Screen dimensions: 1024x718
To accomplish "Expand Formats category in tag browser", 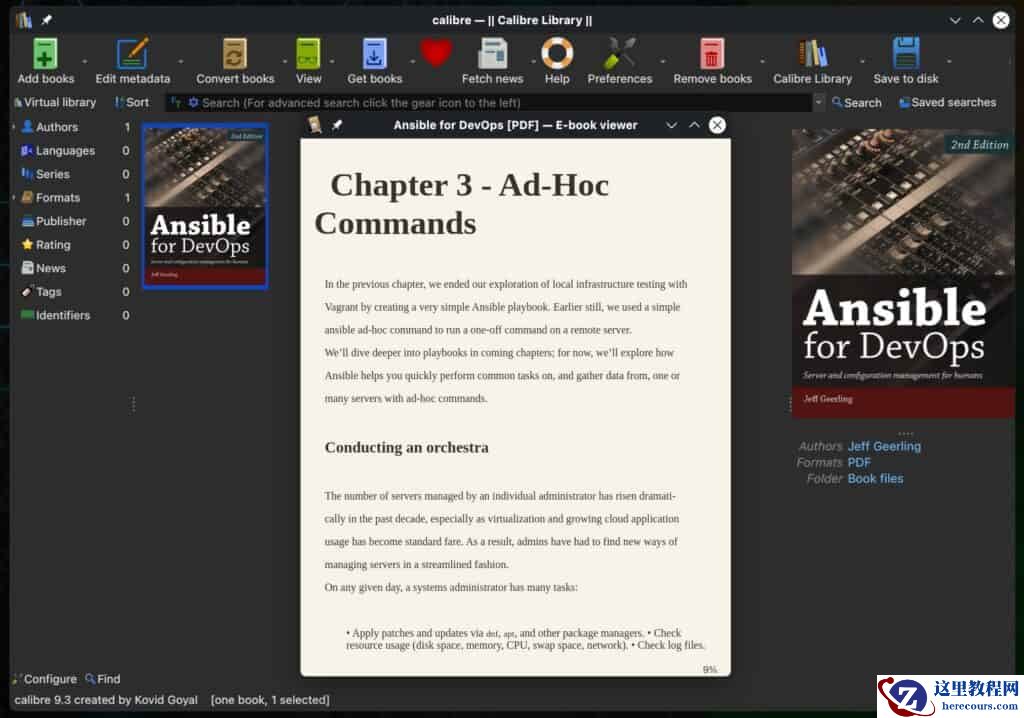I will (14, 197).
